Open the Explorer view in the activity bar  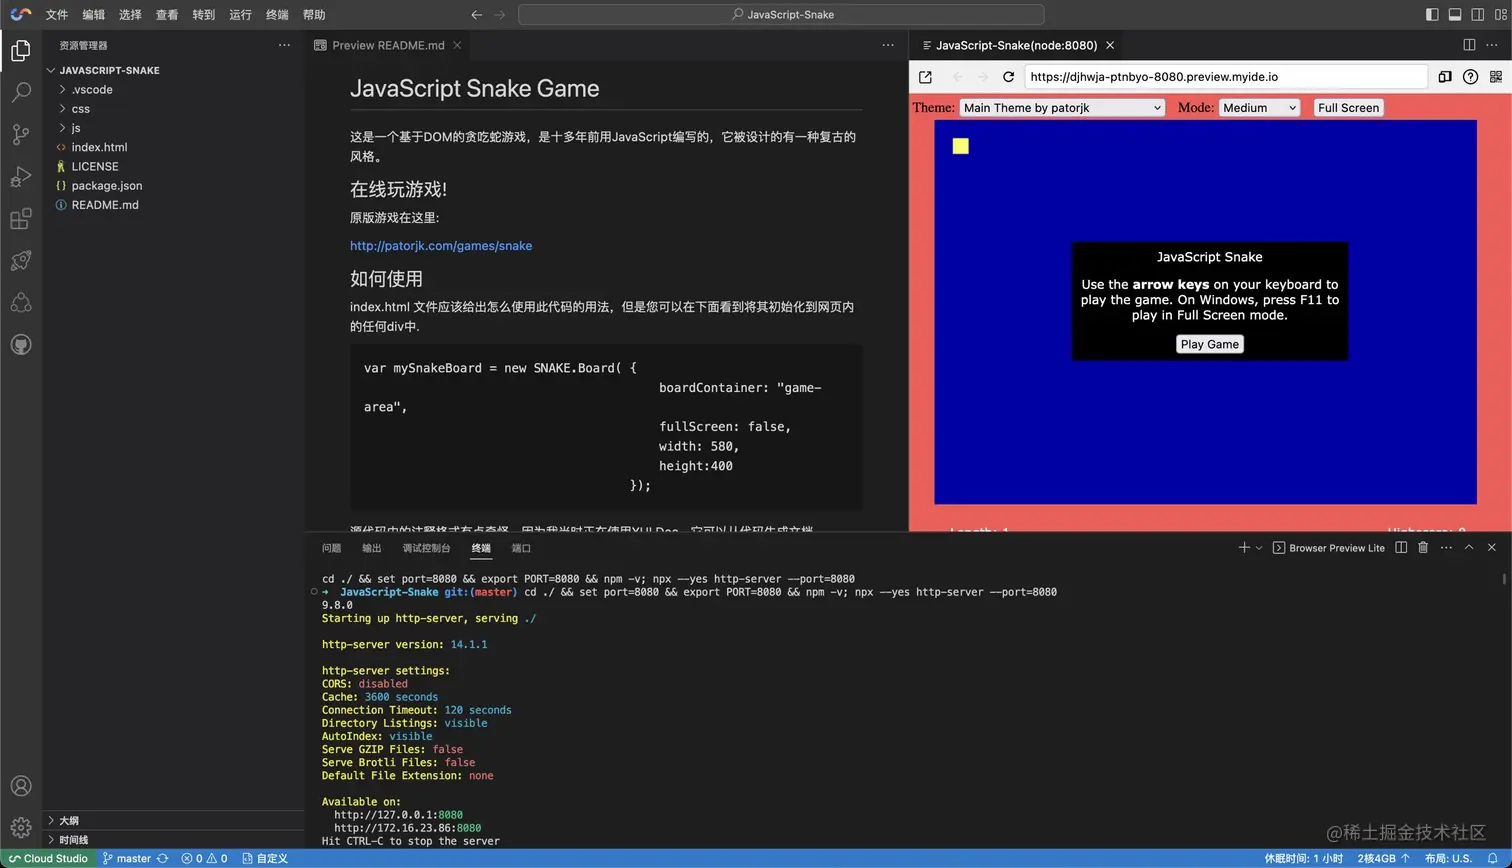pyautogui.click(x=21, y=51)
